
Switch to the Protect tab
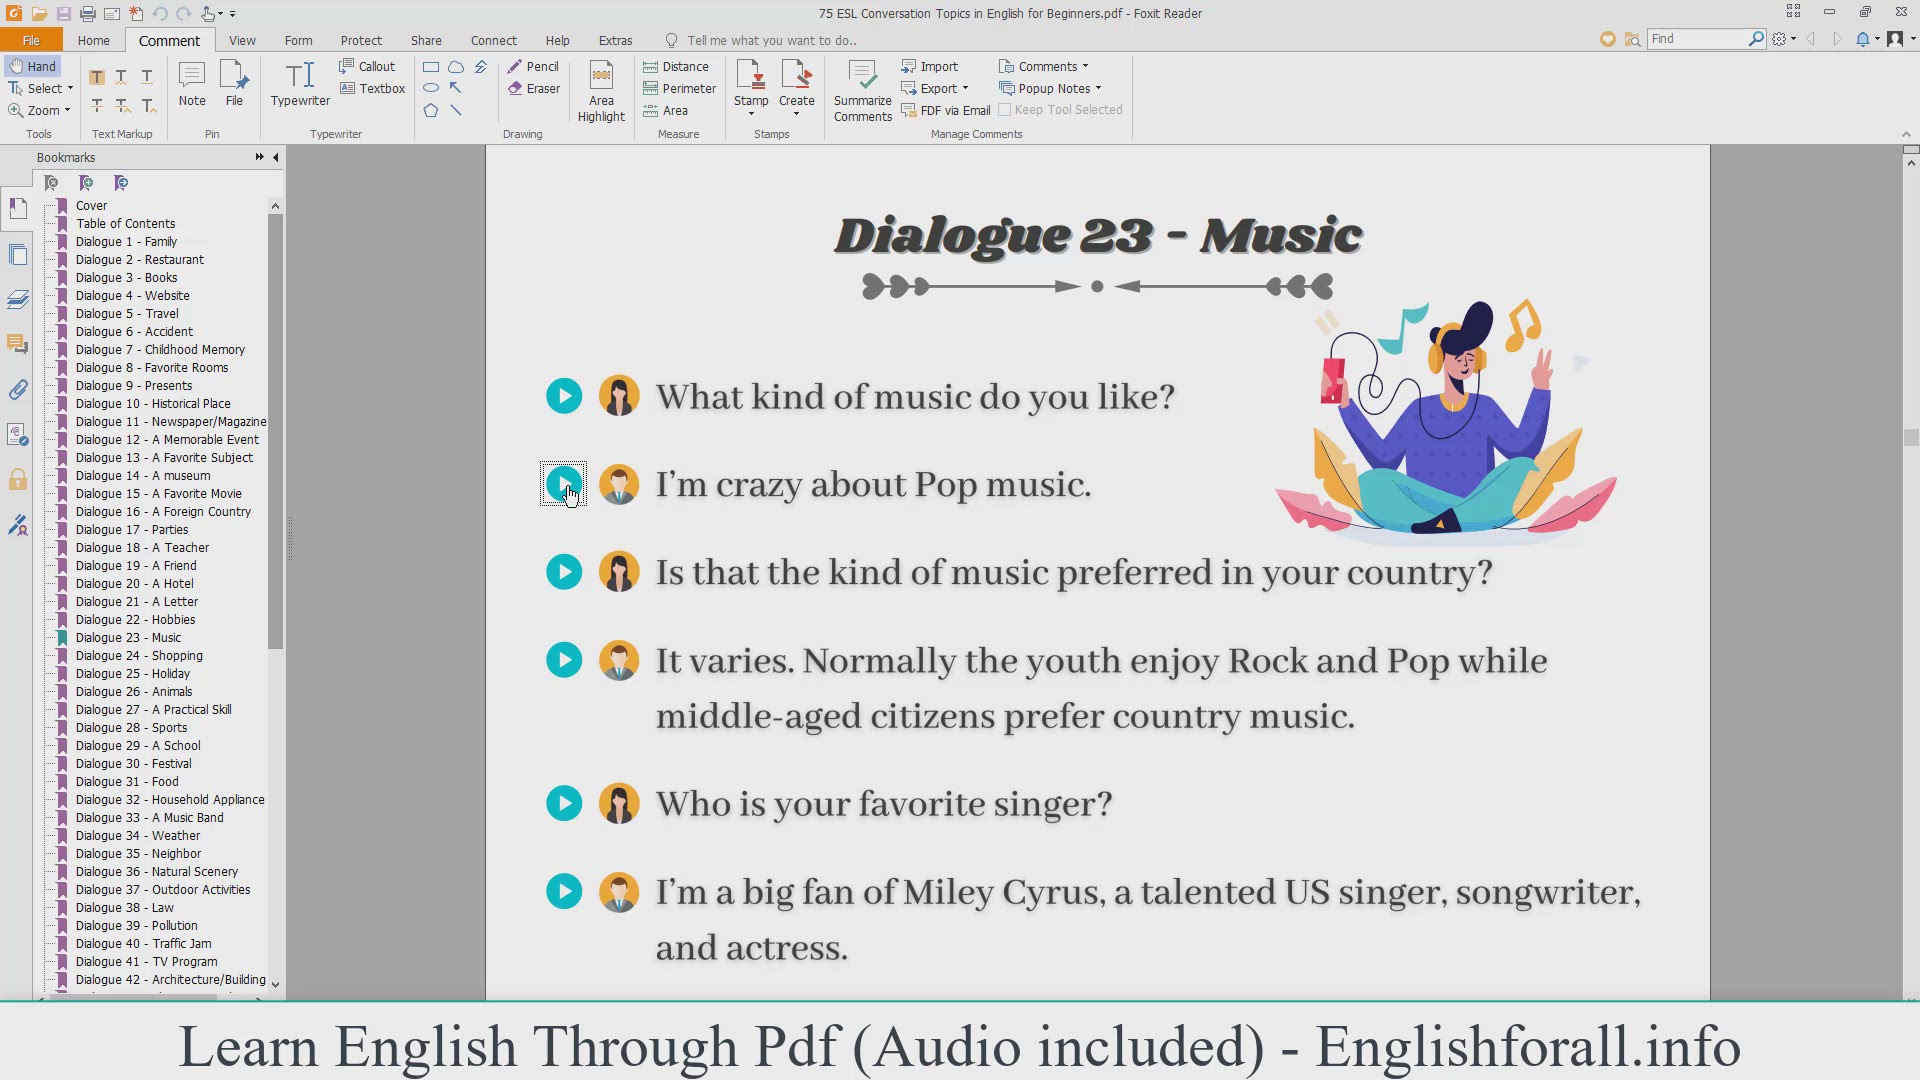pyautogui.click(x=361, y=41)
